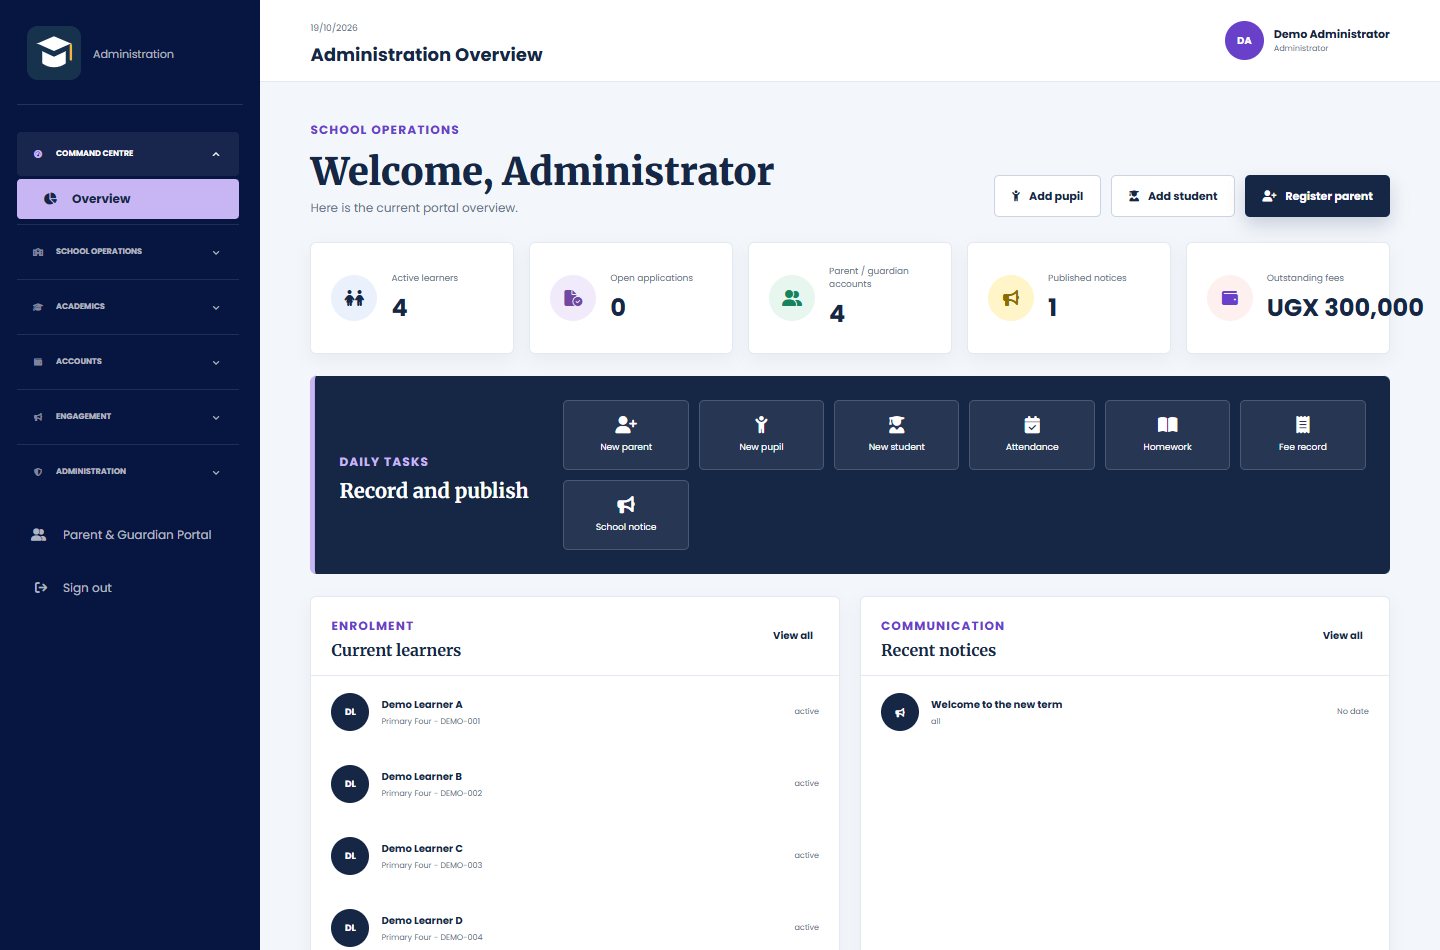This screenshot has width=1440, height=950.
Task: View all recent notices
Action: [x=1343, y=636]
